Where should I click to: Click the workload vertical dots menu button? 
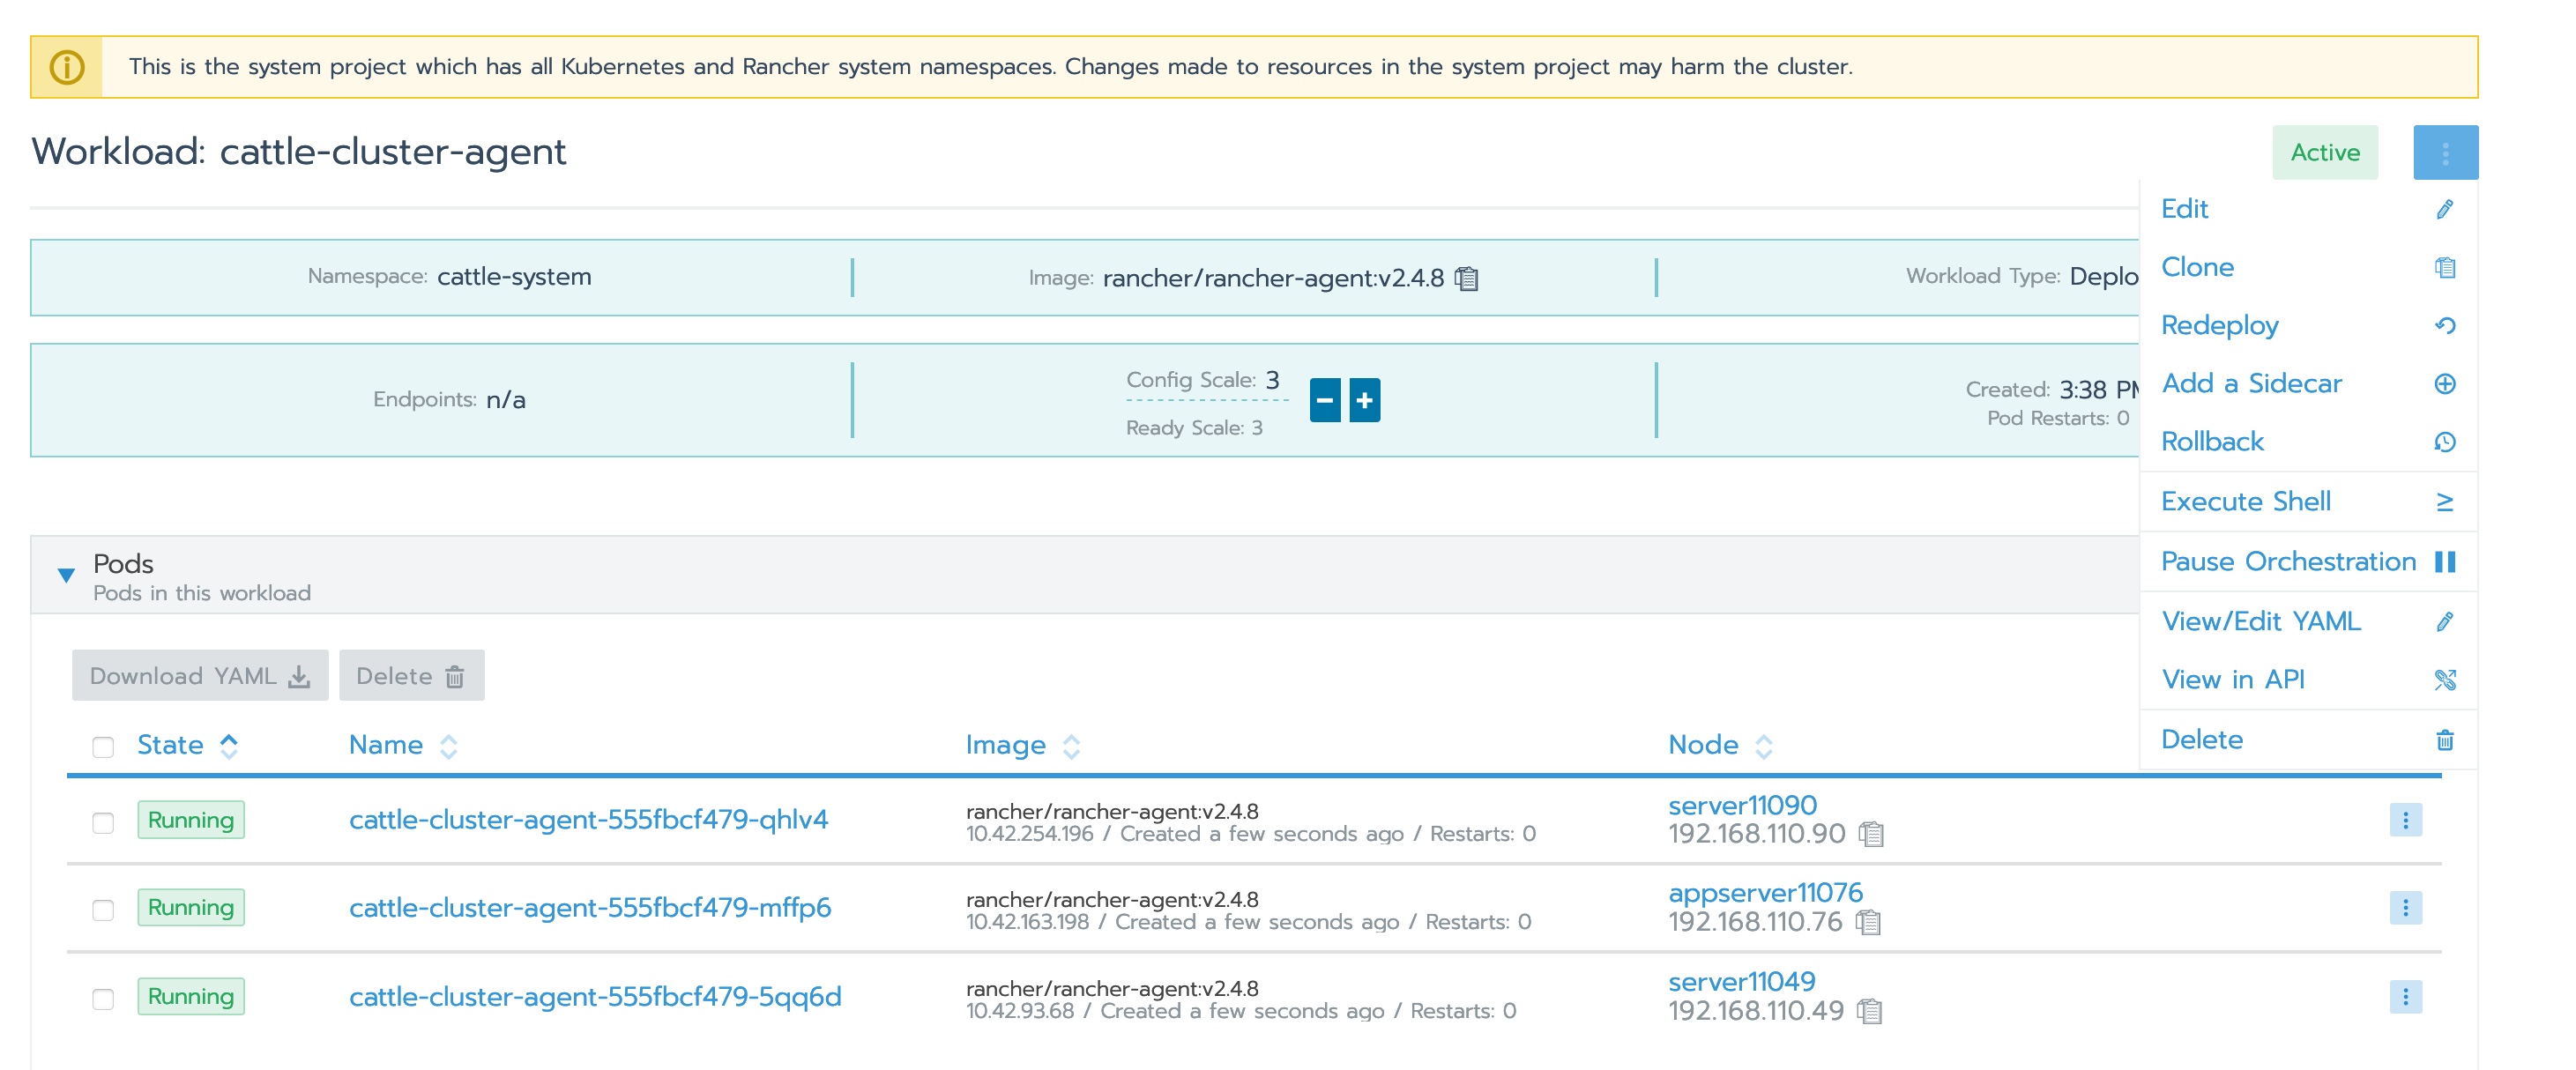point(2445,153)
